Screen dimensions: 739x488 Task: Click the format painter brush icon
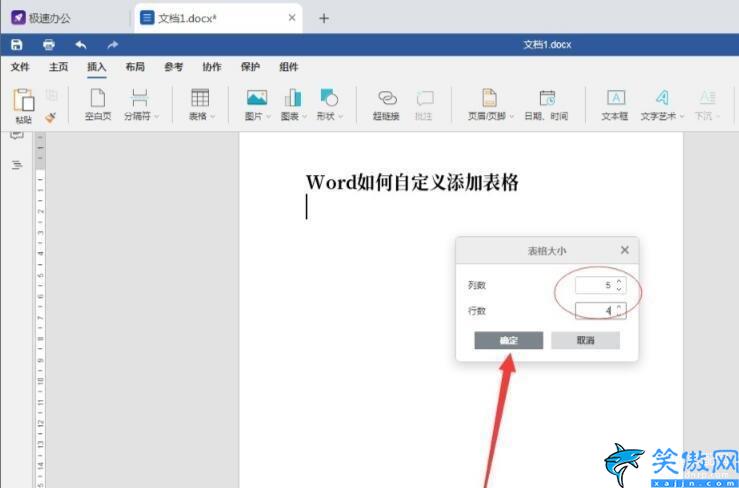pyautogui.click(x=51, y=117)
